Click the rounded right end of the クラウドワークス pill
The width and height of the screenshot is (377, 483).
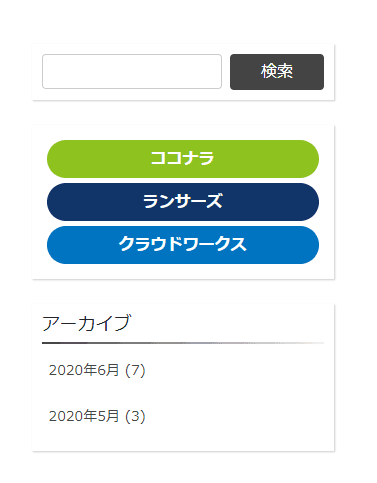(307, 245)
